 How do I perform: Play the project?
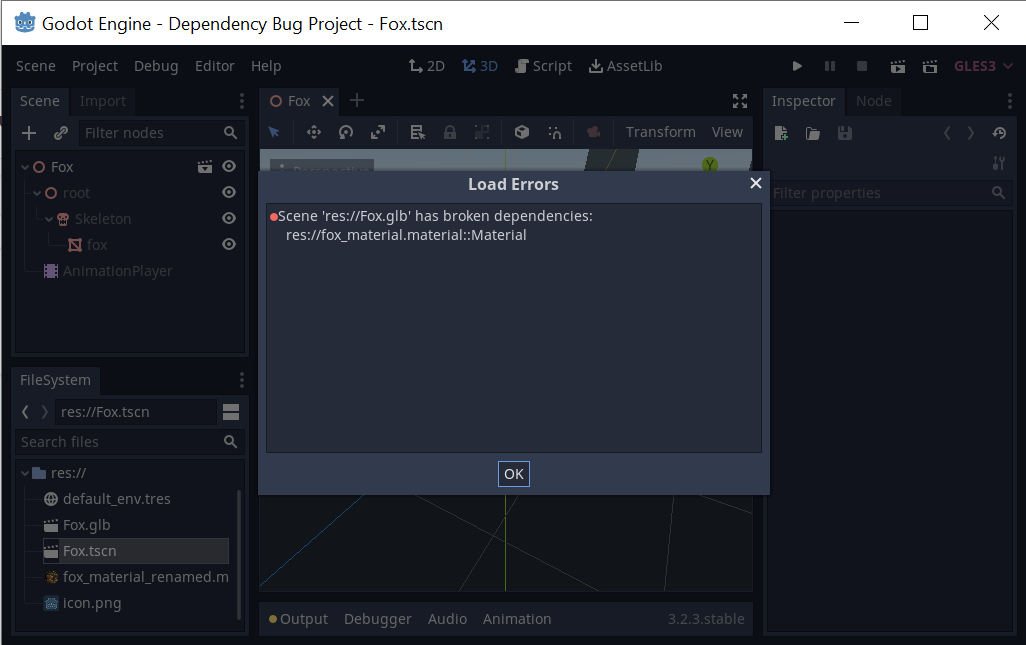797,66
